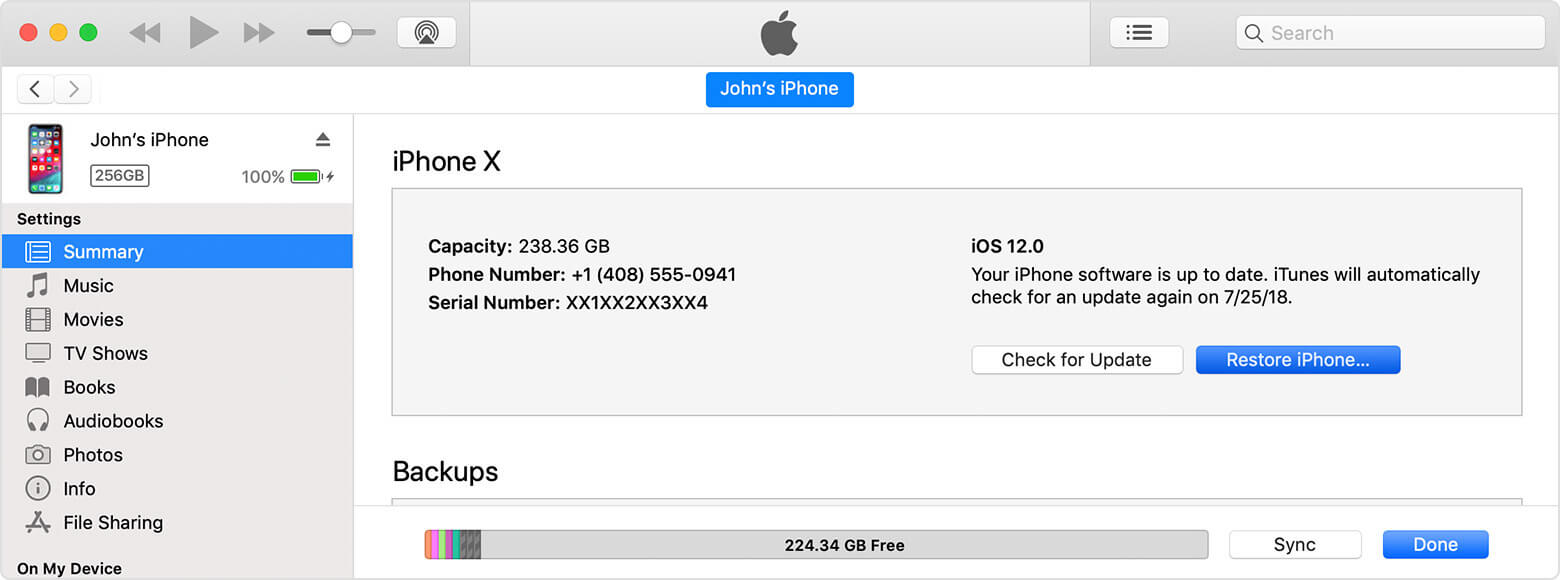Image resolution: width=1560 pixels, height=580 pixels.
Task: Click the Restore iPhone button
Action: click(1297, 360)
